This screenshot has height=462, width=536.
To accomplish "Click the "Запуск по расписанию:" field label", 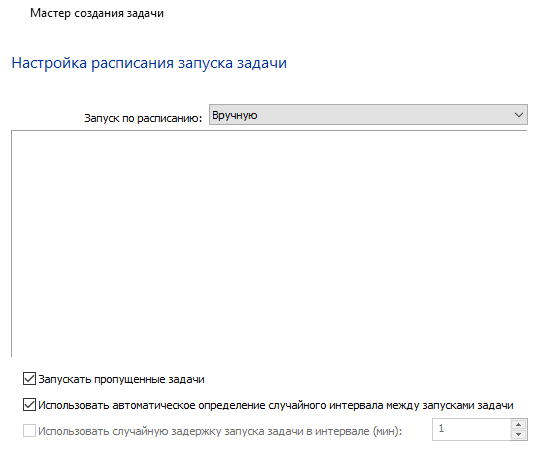I will (x=143, y=118).
